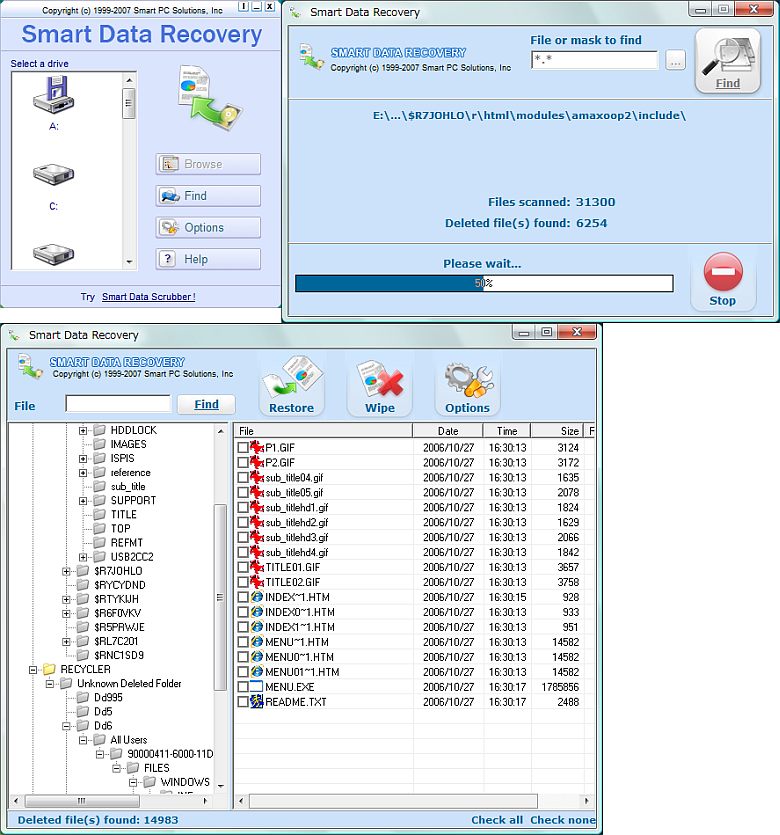
Task: Click the 50% scan progress bar
Action: pos(484,283)
